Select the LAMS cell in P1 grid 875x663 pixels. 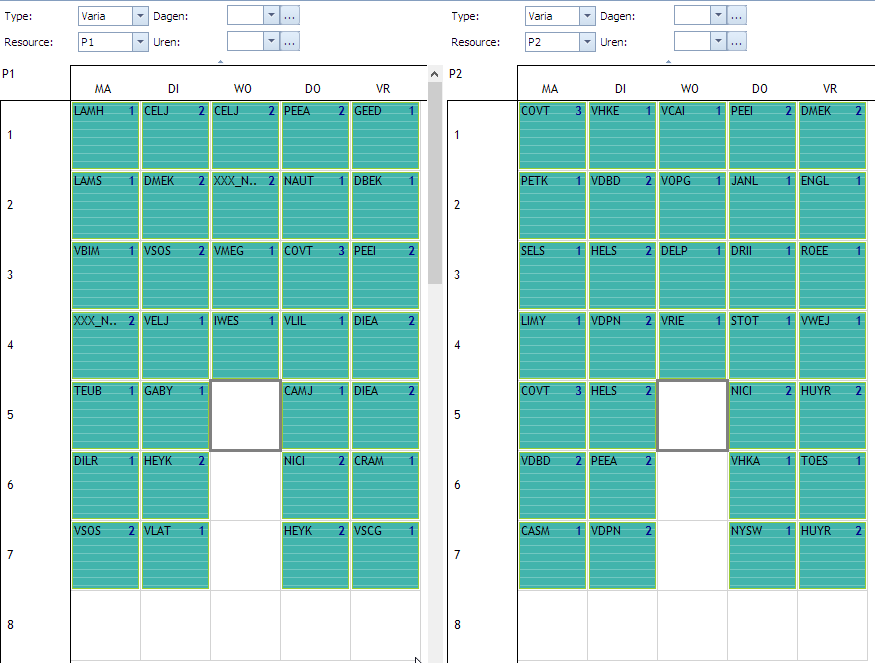[x=105, y=205]
